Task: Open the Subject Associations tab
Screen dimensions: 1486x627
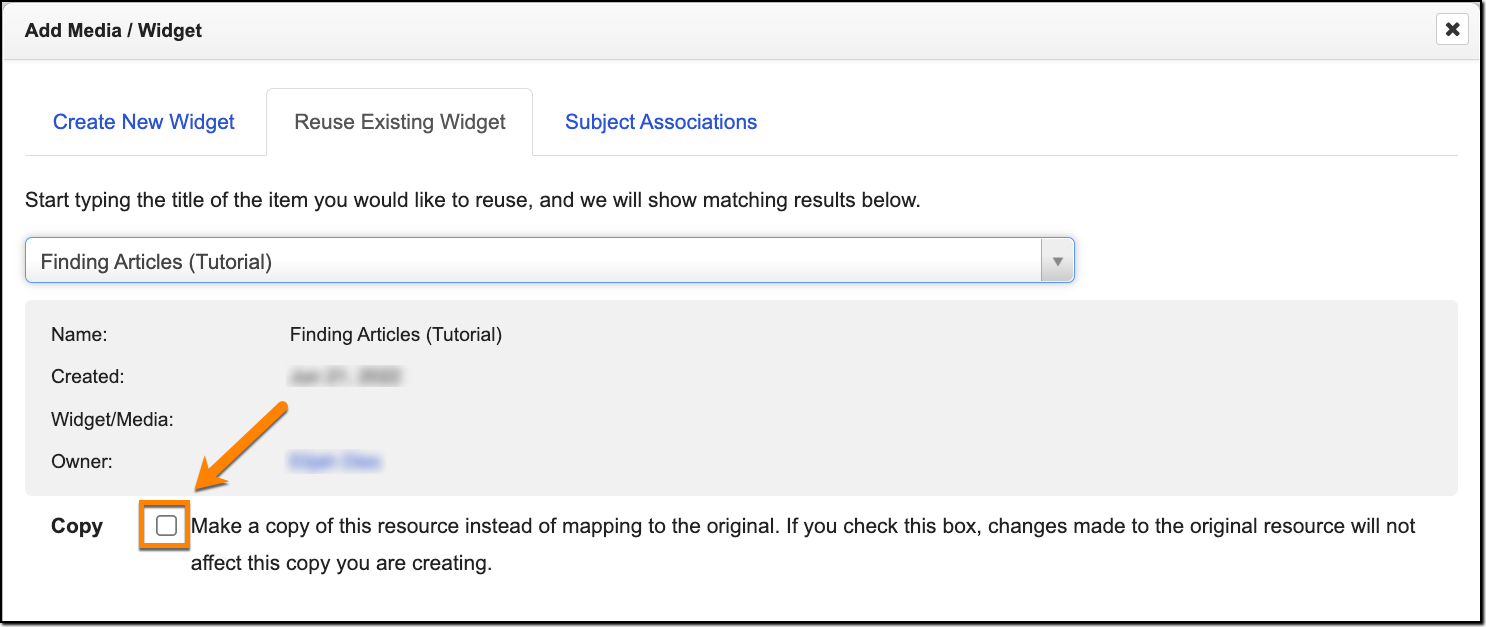Action: (661, 122)
